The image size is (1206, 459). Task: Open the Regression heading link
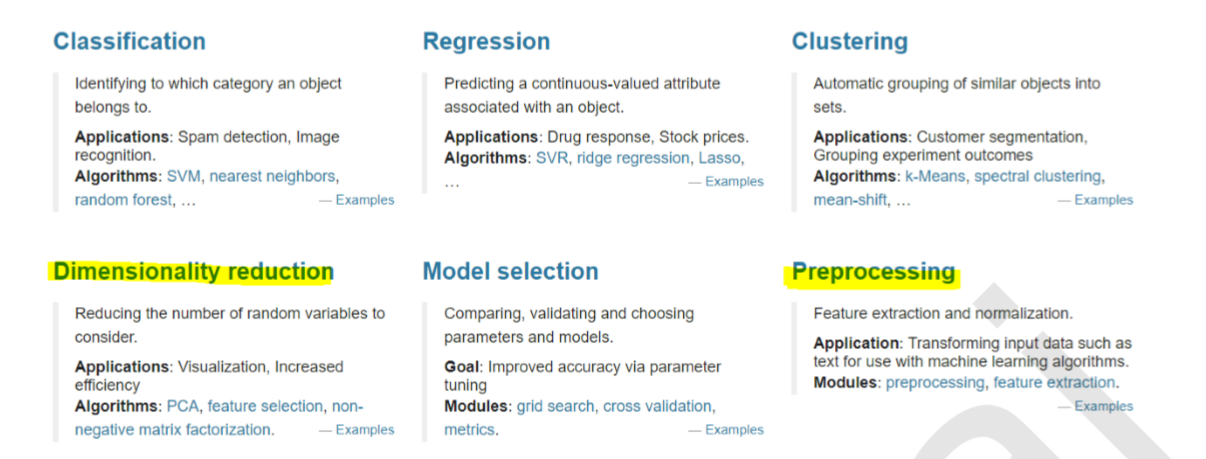(486, 41)
